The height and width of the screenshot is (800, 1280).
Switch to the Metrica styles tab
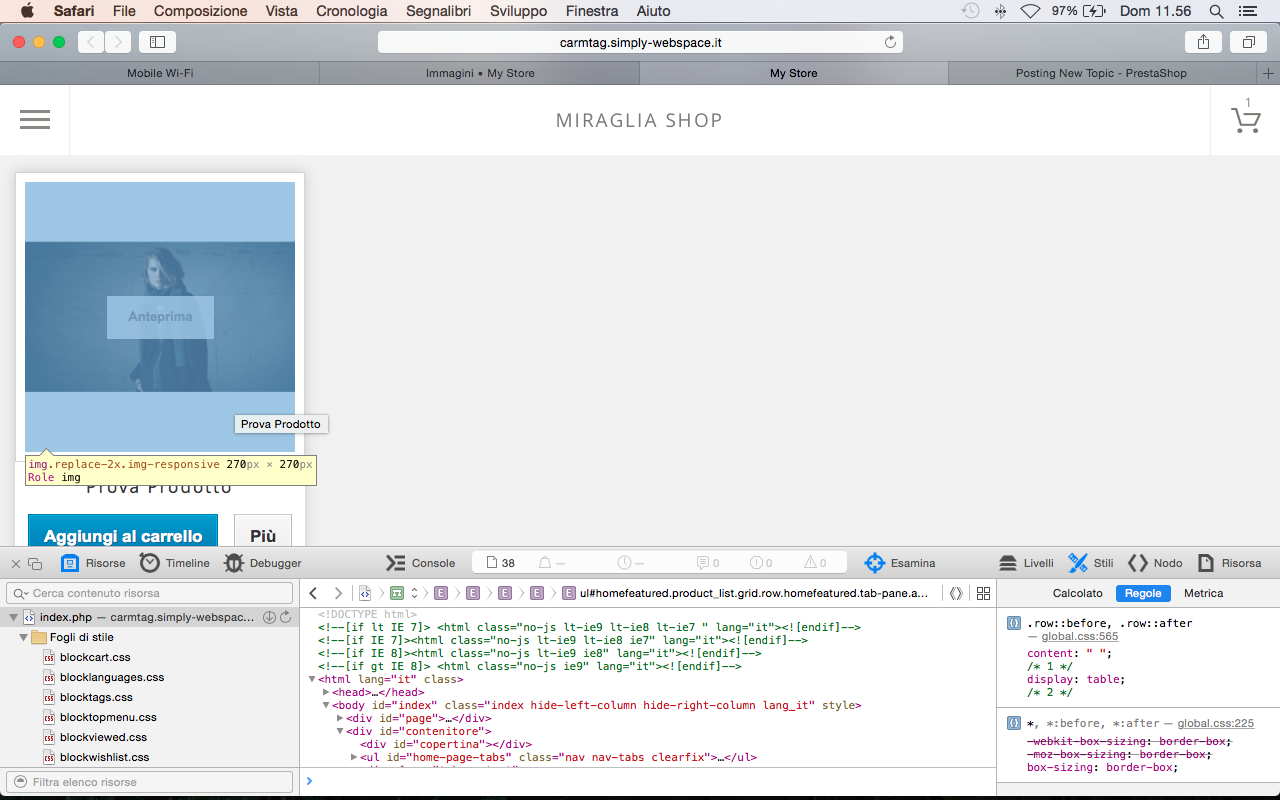1203,593
